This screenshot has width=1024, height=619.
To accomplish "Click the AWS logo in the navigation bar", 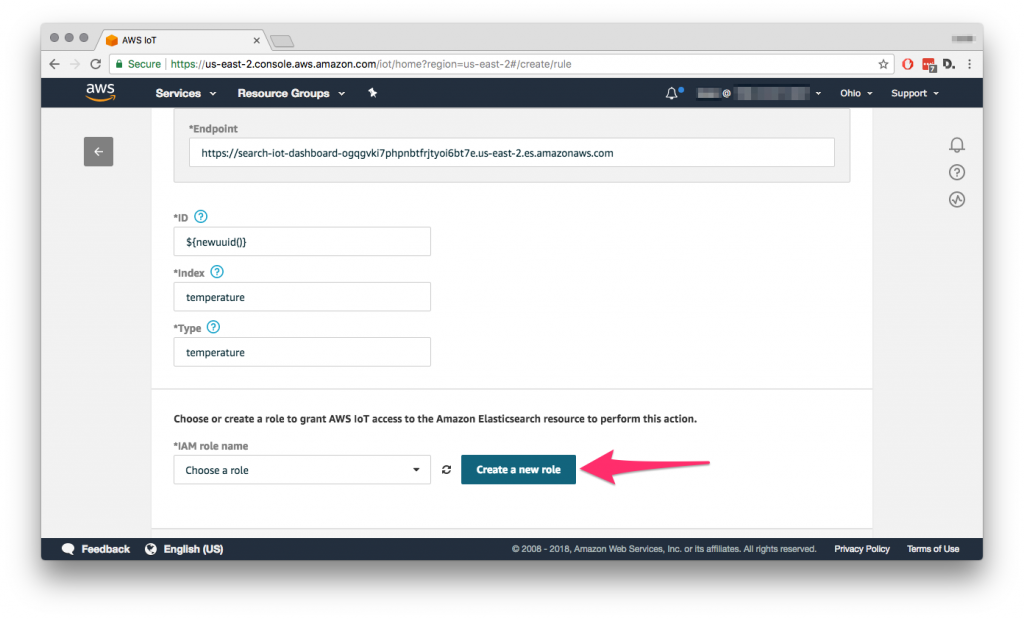I will tap(100, 92).
